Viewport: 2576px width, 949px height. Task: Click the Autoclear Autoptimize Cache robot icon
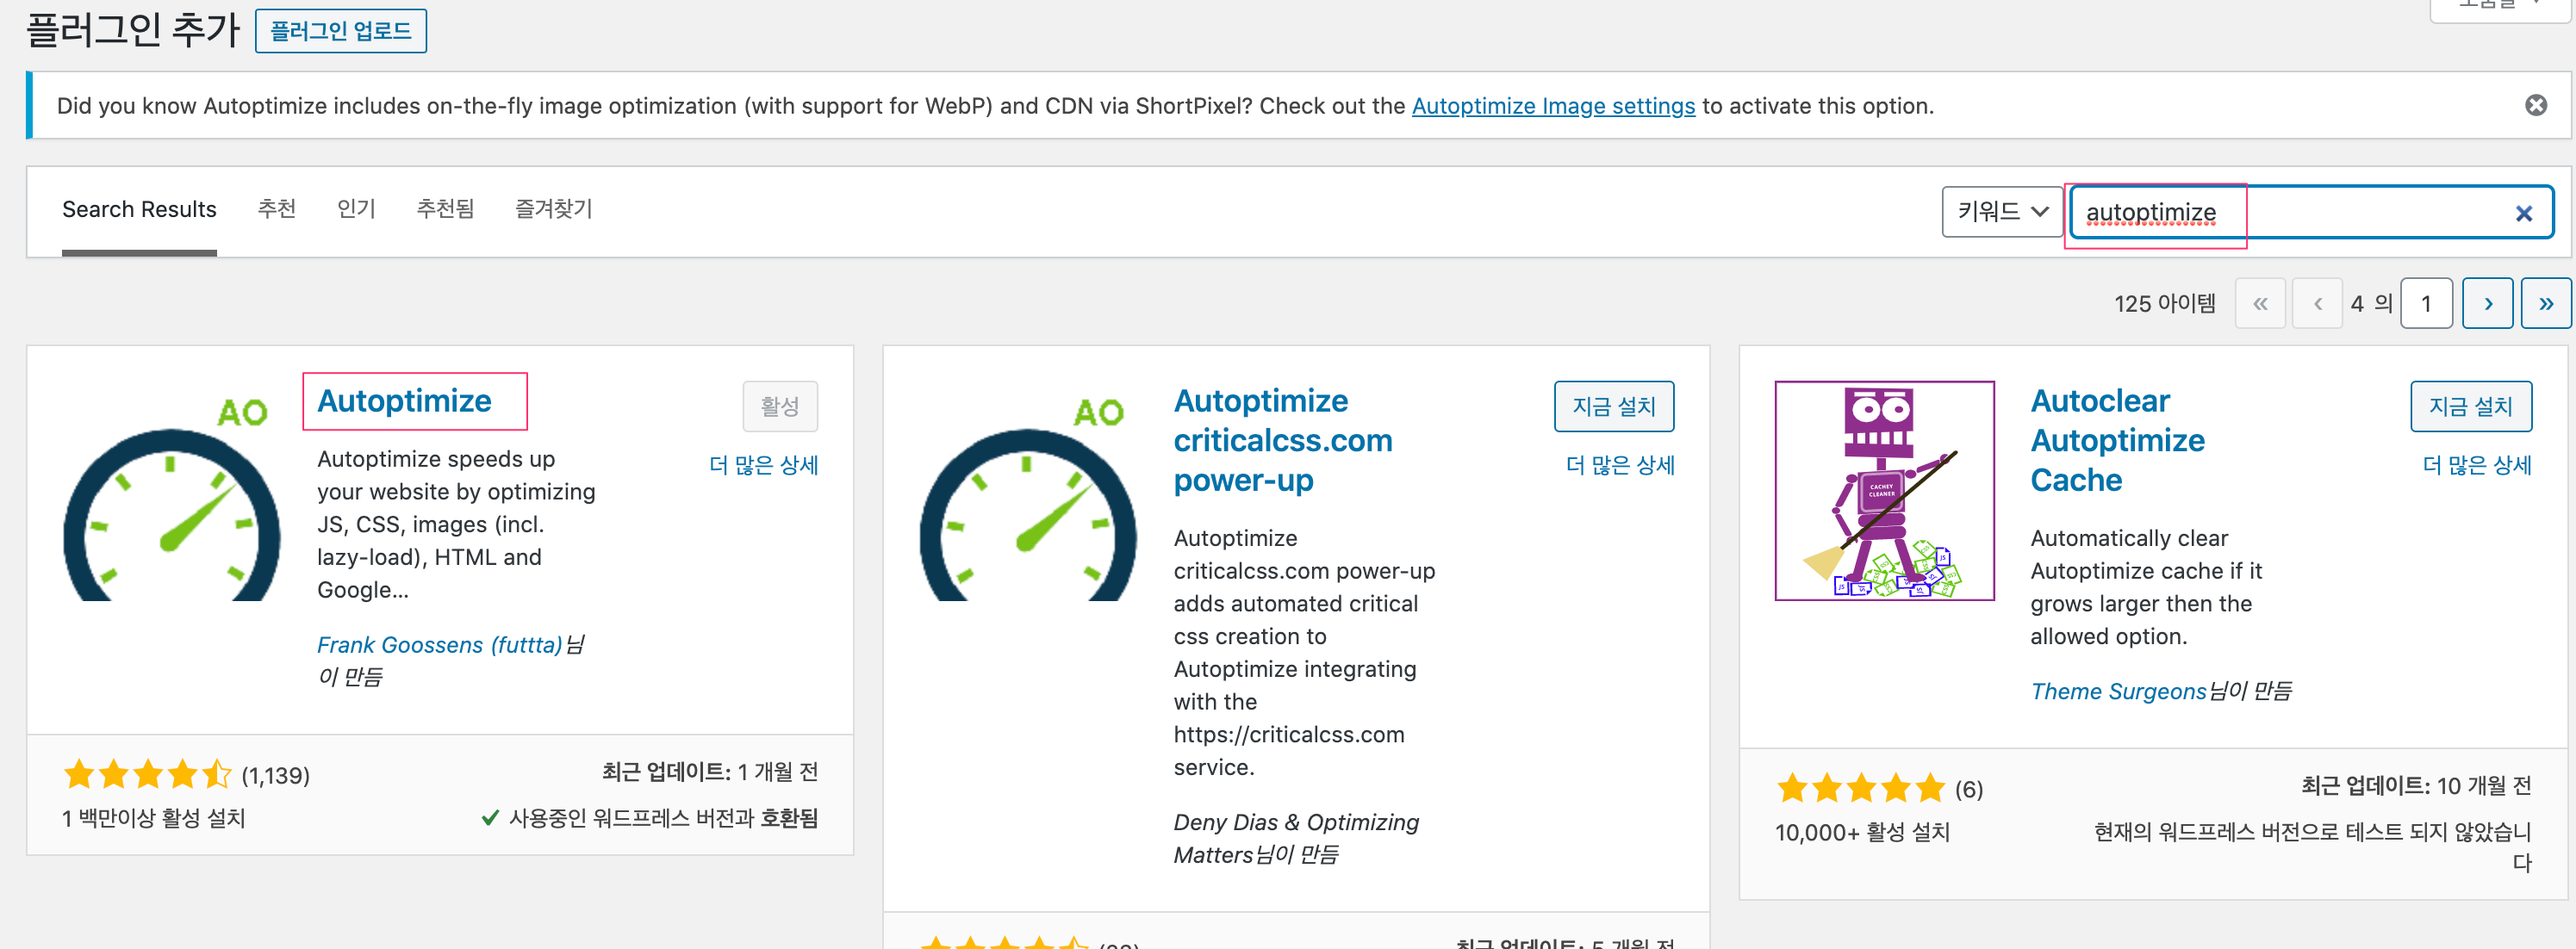1884,490
